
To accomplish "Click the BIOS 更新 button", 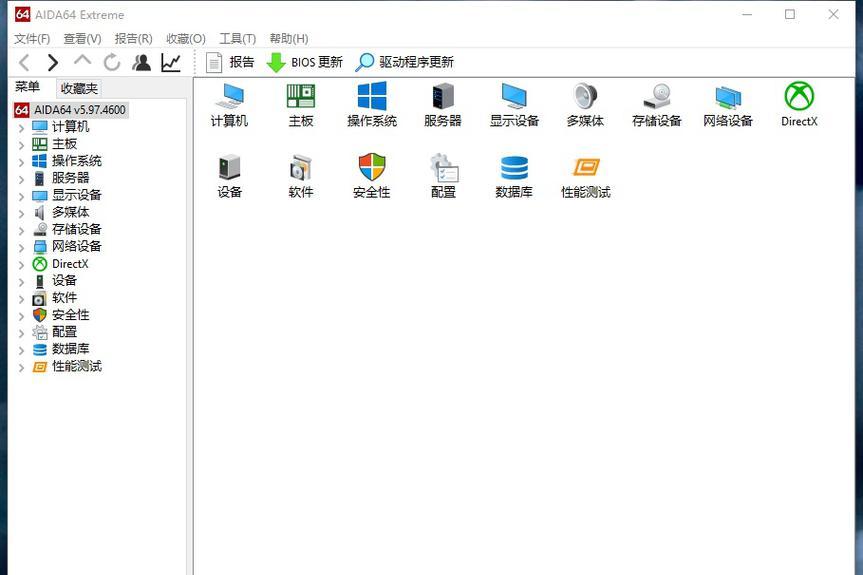I will pyautogui.click(x=304, y=62).
